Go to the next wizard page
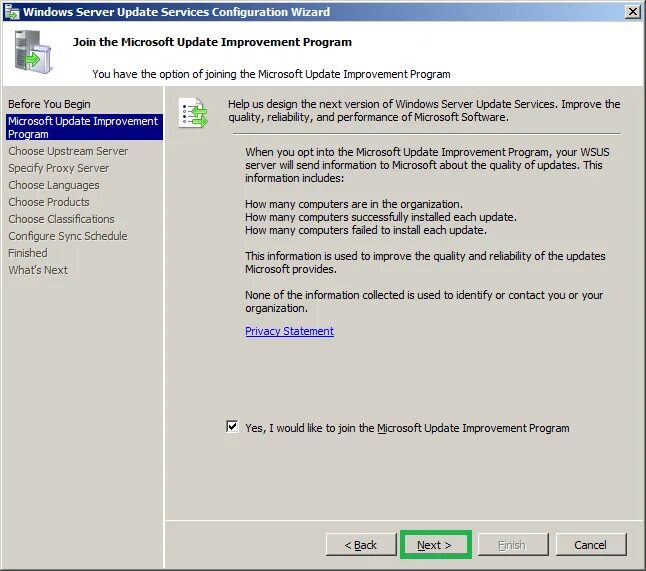 435,545
